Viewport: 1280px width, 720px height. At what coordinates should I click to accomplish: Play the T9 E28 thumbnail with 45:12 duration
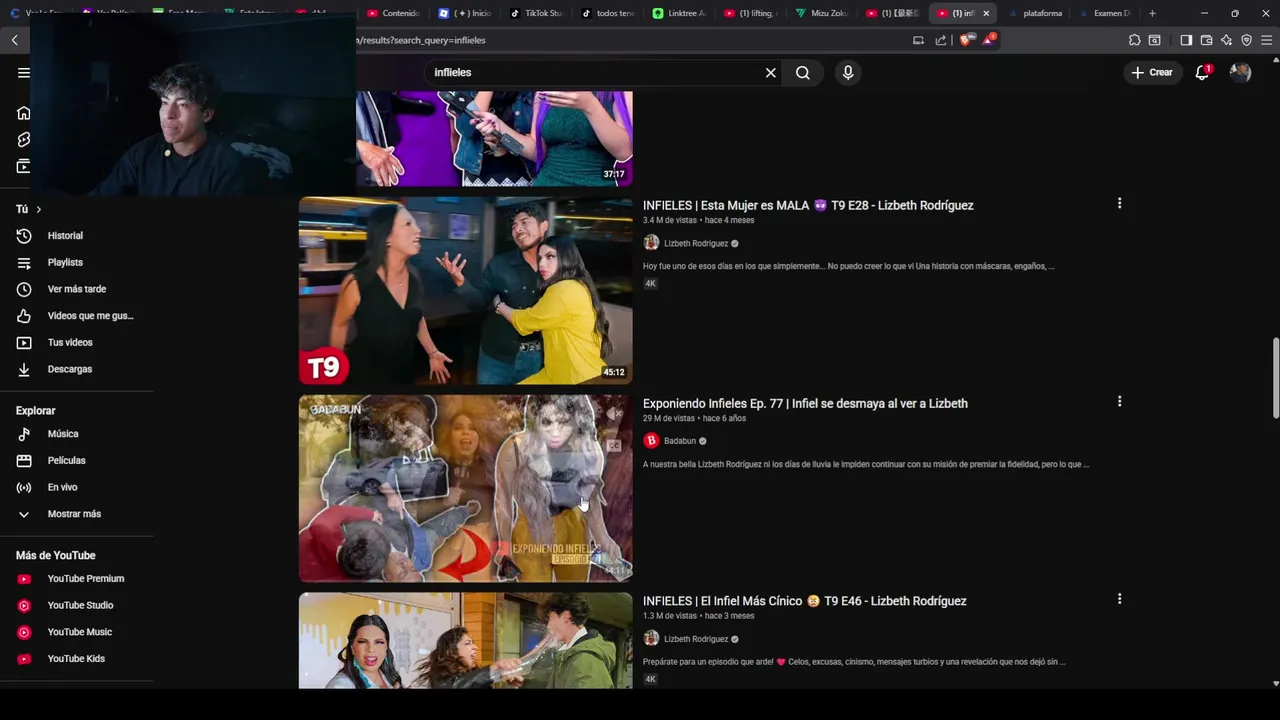[466, 290]
